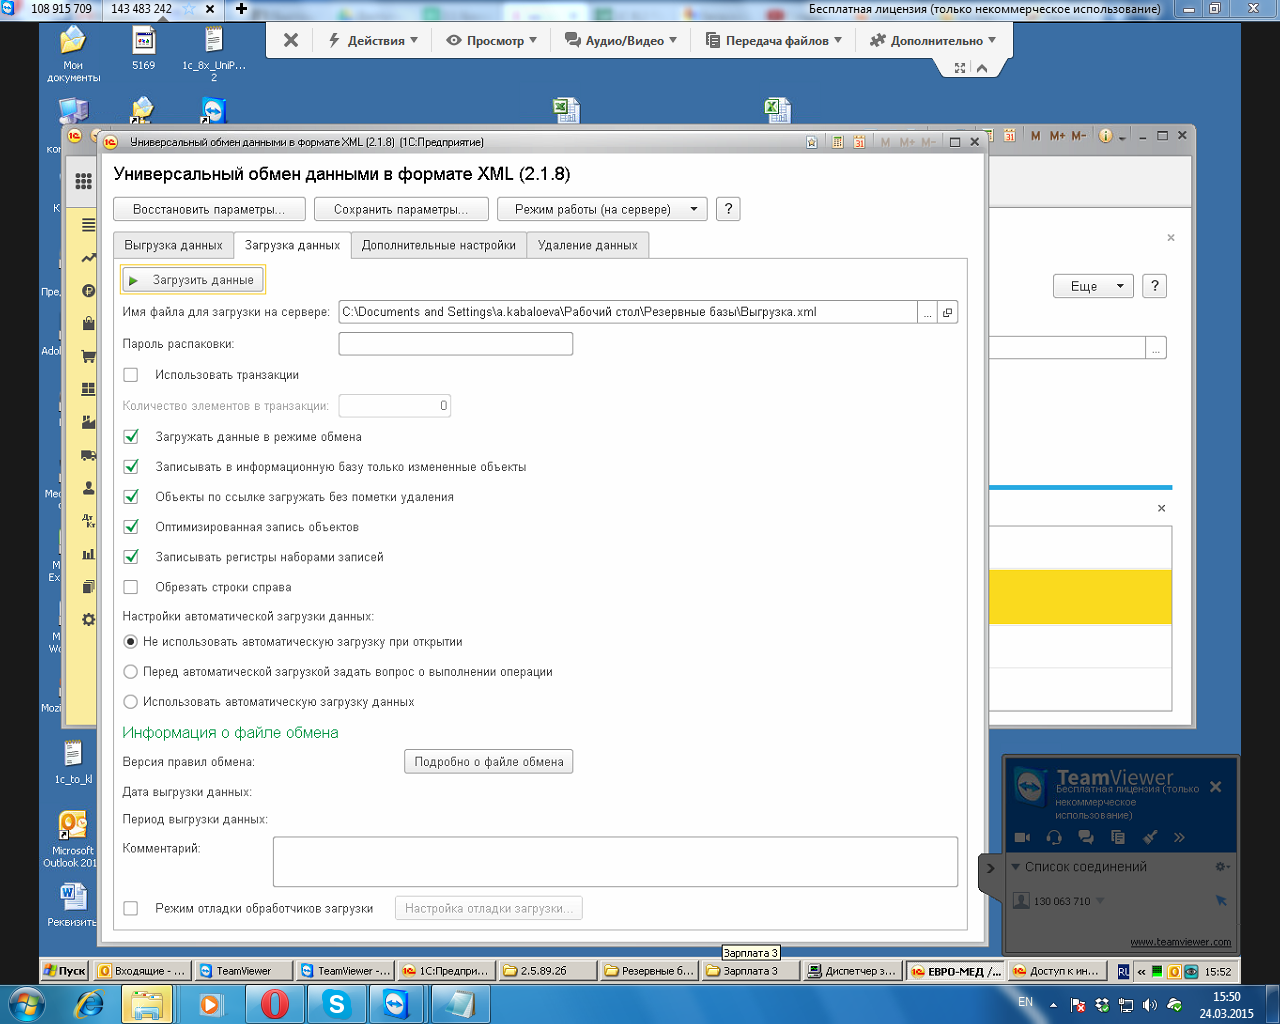Open file browse ellipsis button for server file

928,313
